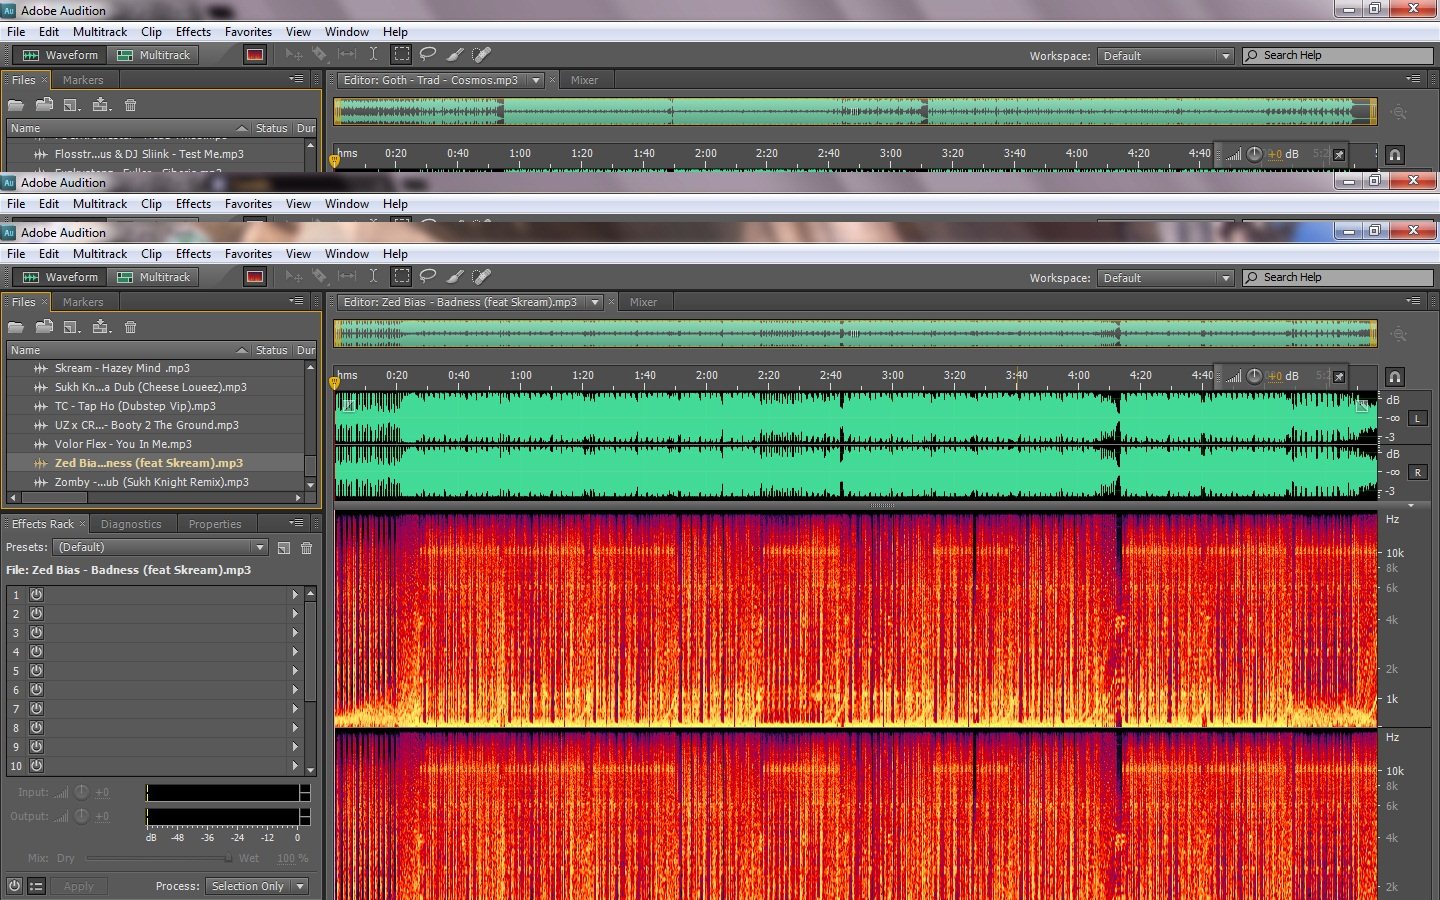Screen dimensions: 1440x900
Task: Select Spot Healing Brush in Zed Bias window
Action: 481,277
